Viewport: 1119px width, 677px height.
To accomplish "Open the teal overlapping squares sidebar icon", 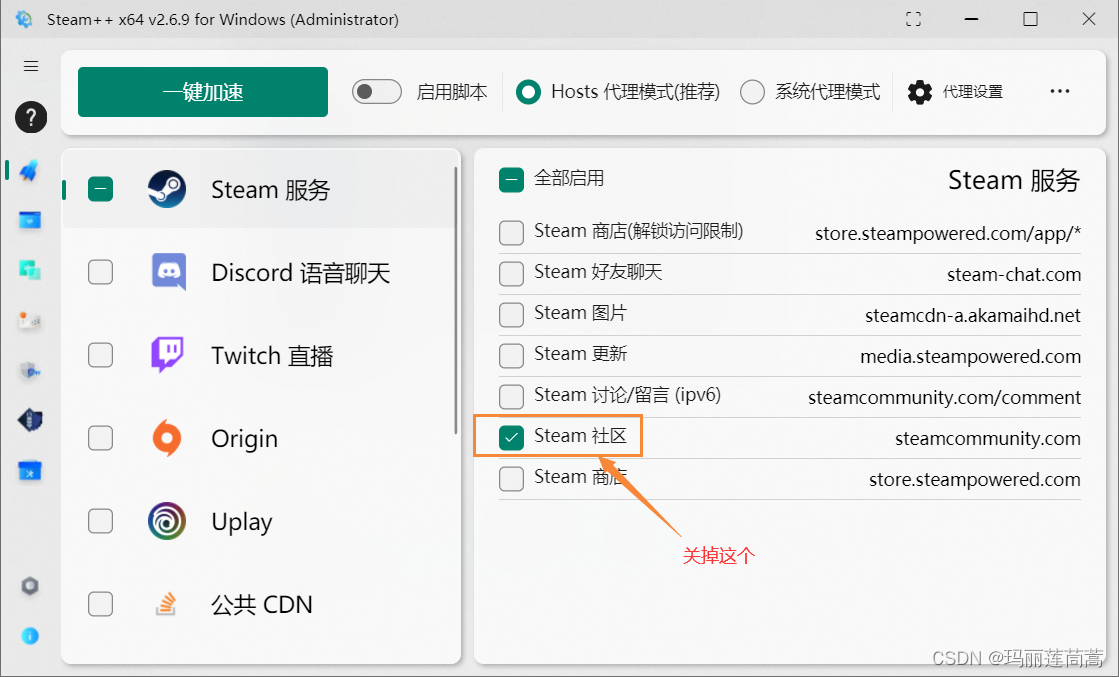I will tap(29, 270).
